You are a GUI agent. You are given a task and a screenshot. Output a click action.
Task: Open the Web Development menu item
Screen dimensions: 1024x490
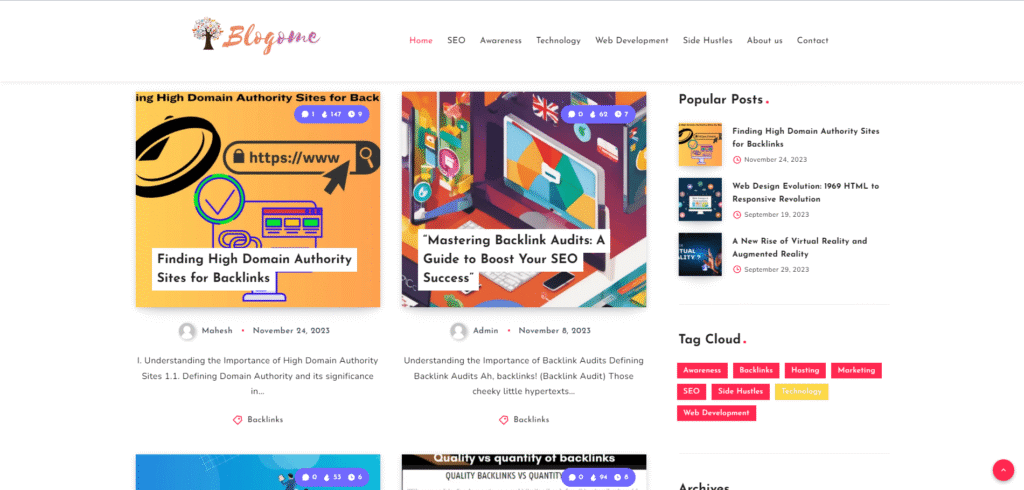point(632,41)
